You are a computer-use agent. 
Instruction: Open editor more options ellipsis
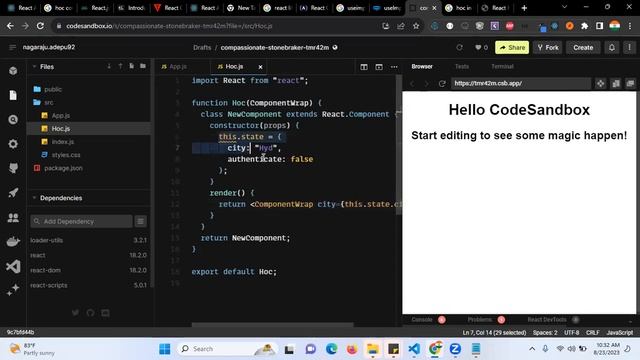coord(394,67)
